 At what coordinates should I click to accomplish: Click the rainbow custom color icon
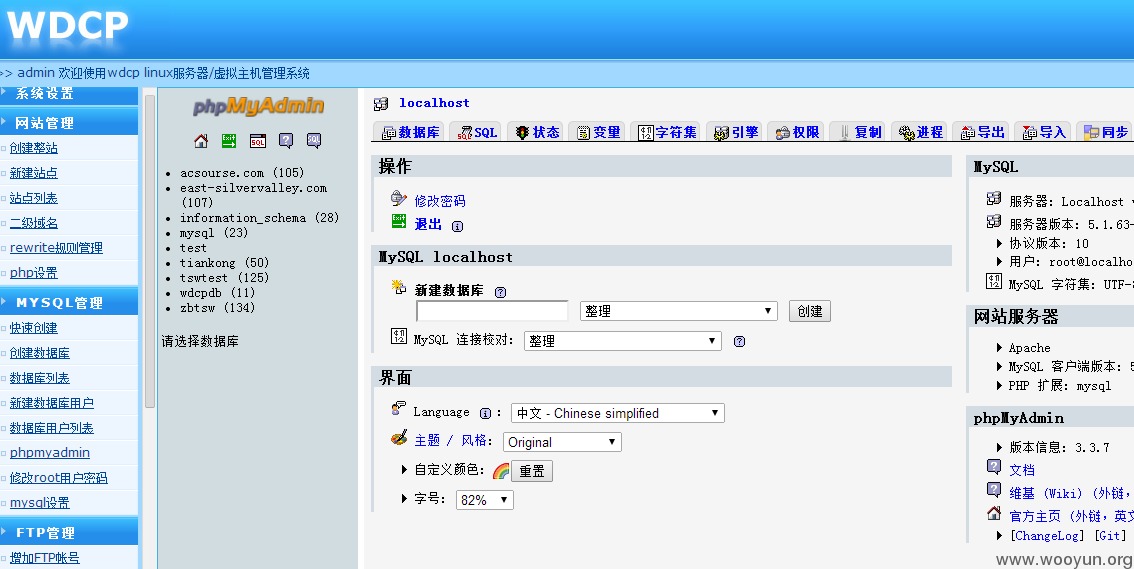[x=500, y=471]
